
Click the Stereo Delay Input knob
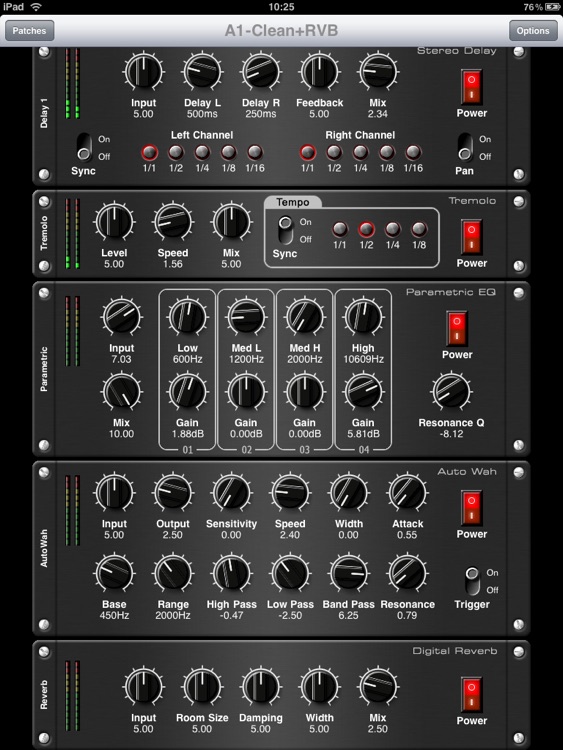tap(144, 72)
